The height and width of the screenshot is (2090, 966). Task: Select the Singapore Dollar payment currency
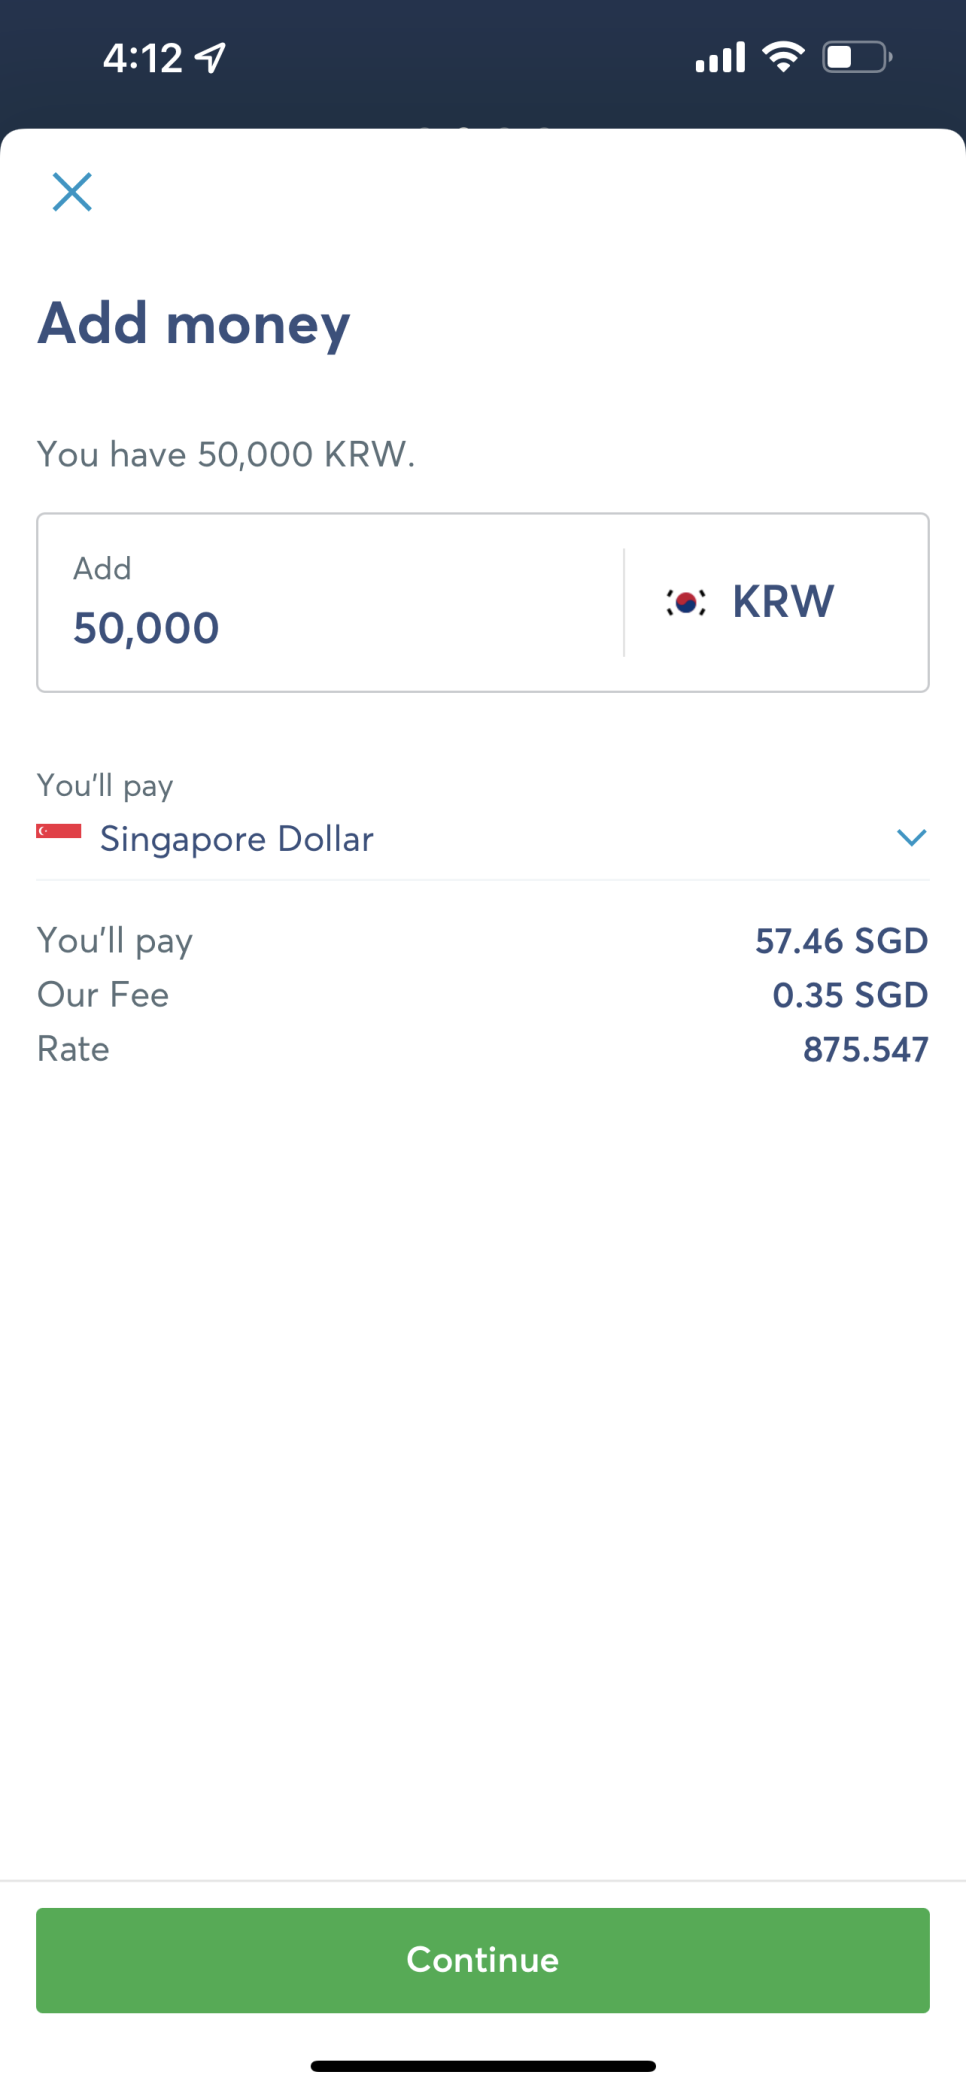click(x=483, y=838)
